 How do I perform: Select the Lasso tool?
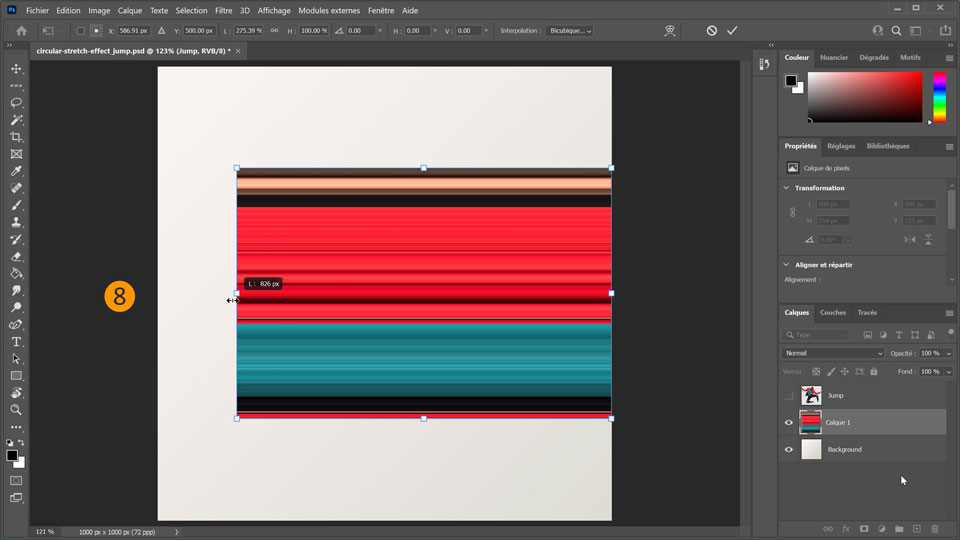tap(16, 103)
